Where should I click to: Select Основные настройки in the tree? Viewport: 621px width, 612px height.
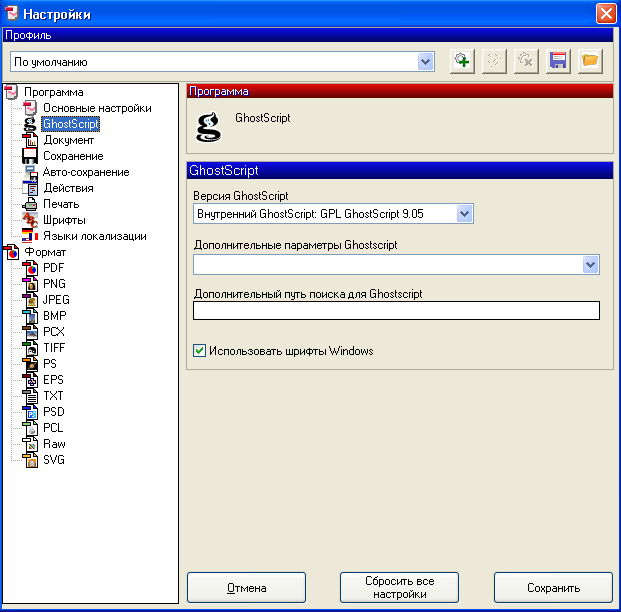click(97, 108)
